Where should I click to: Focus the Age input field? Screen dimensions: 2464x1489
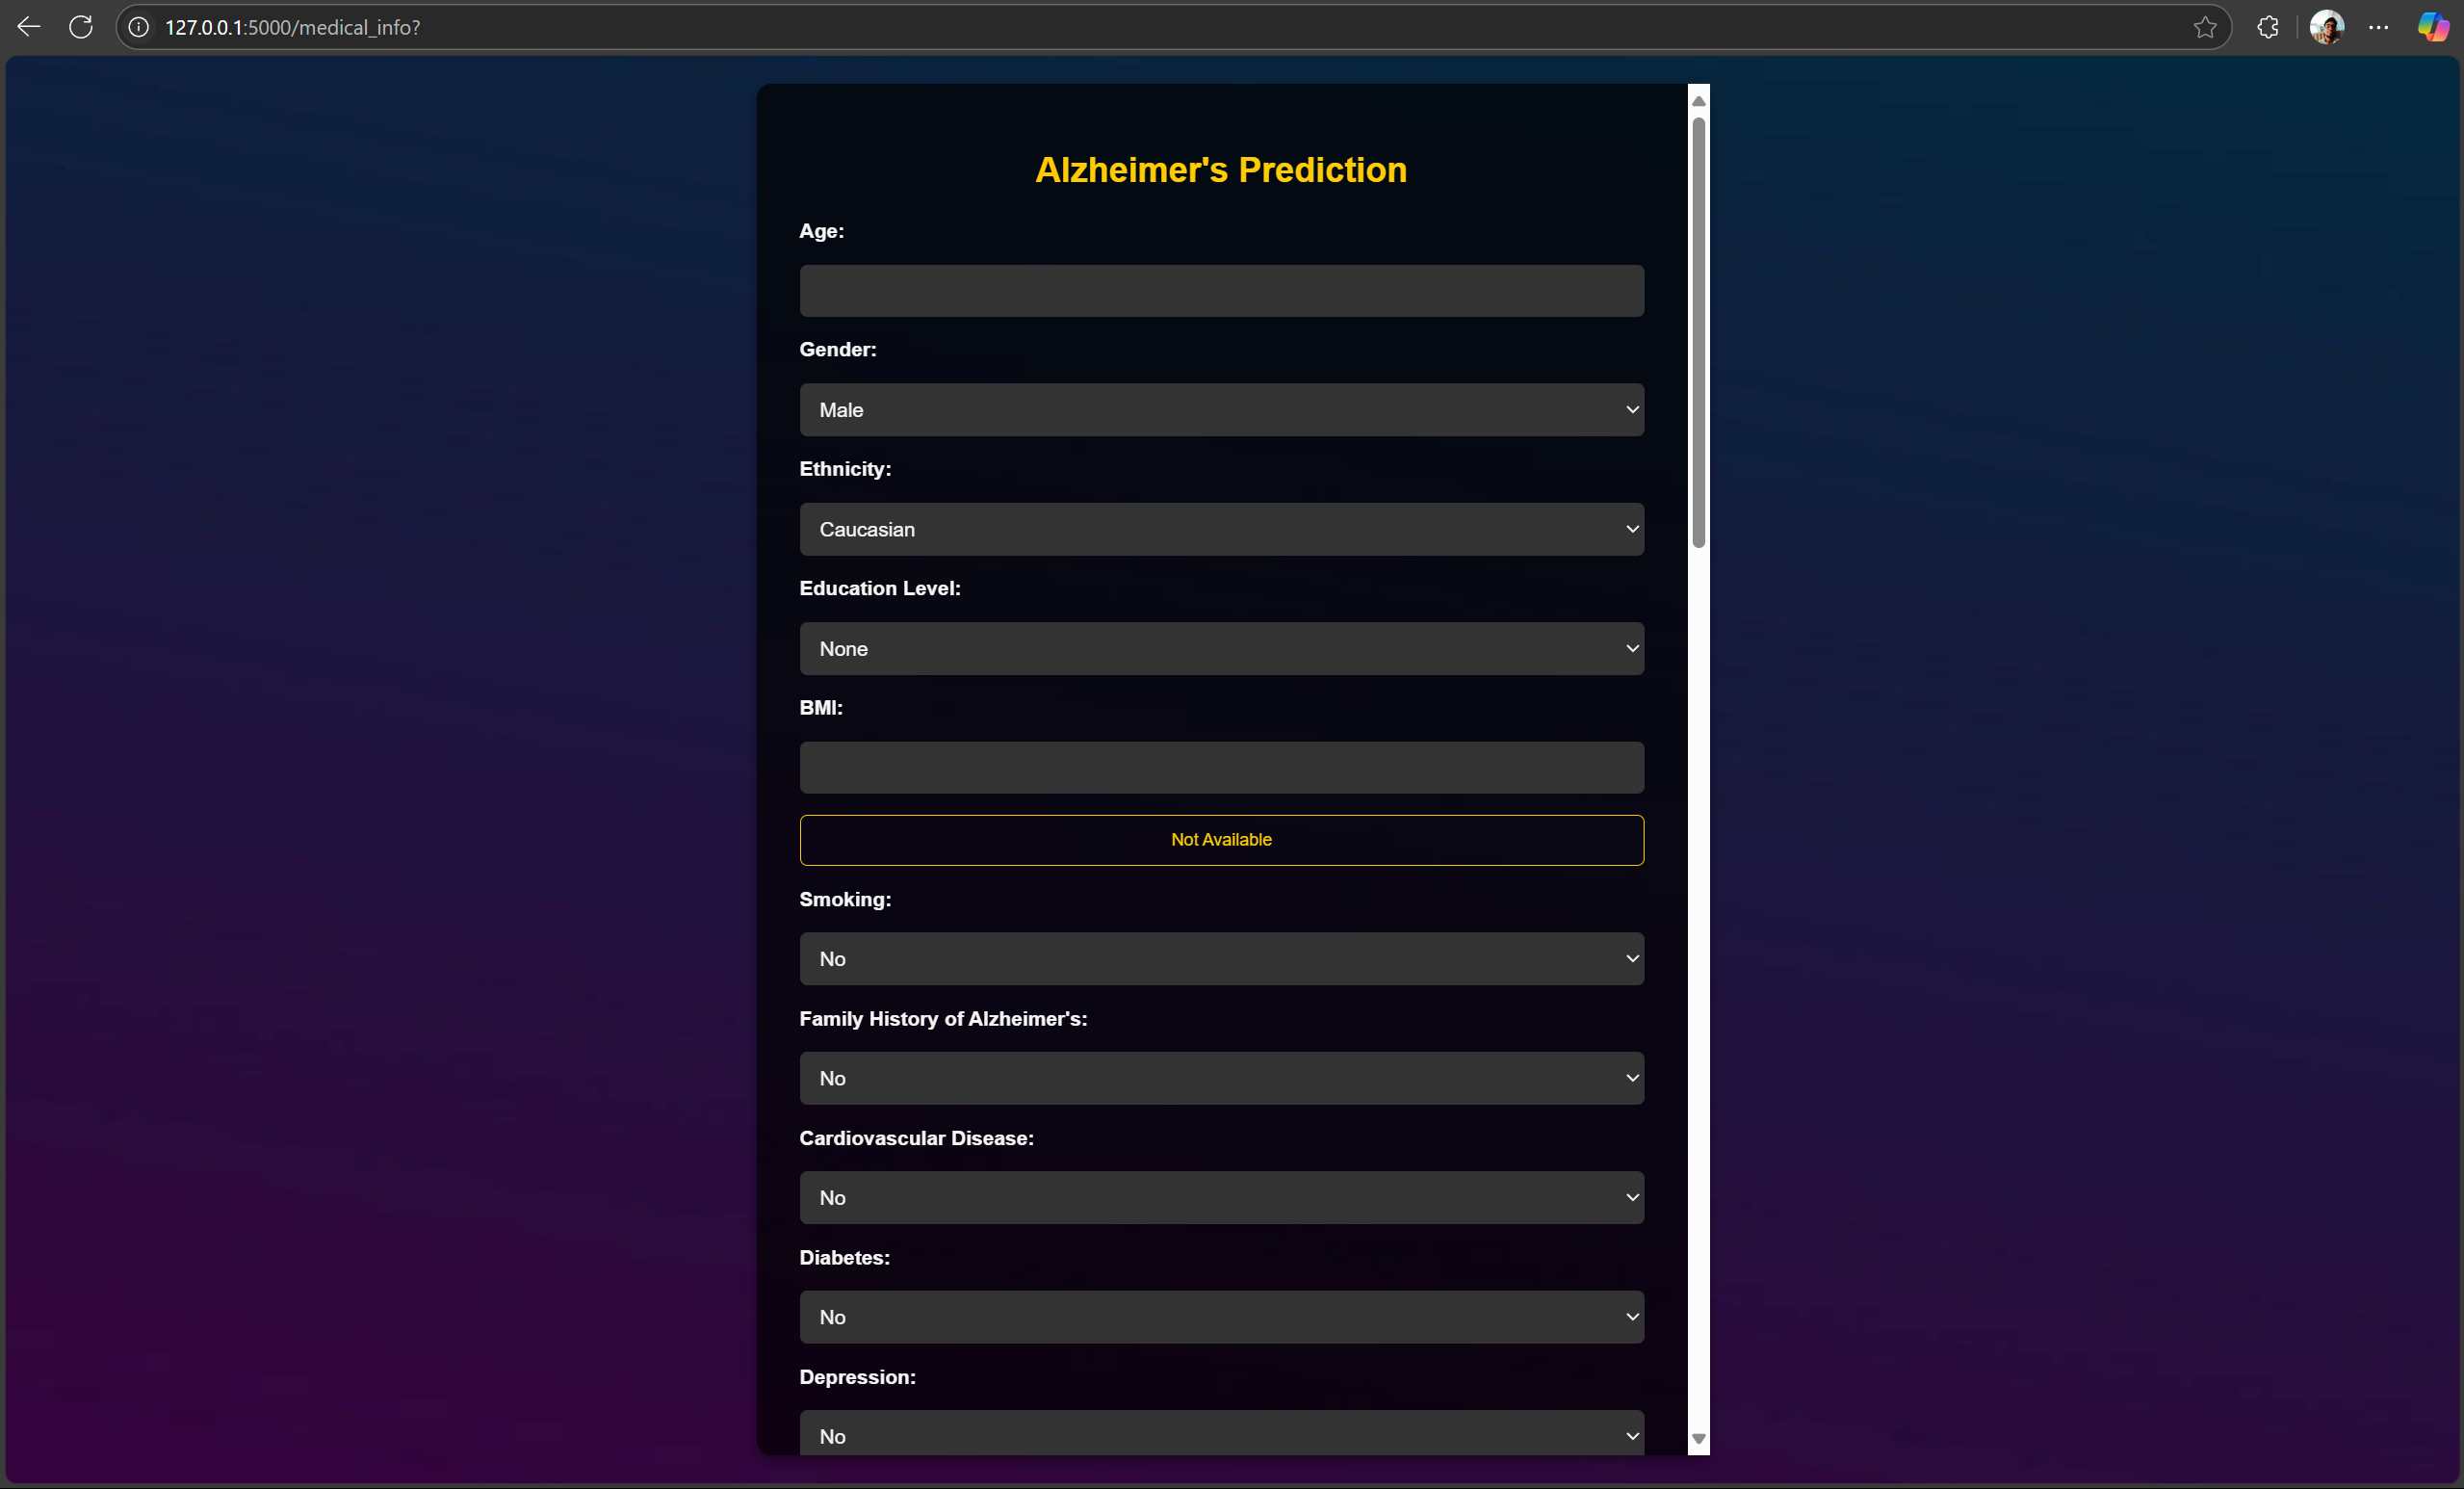(x=1221, y=291)
